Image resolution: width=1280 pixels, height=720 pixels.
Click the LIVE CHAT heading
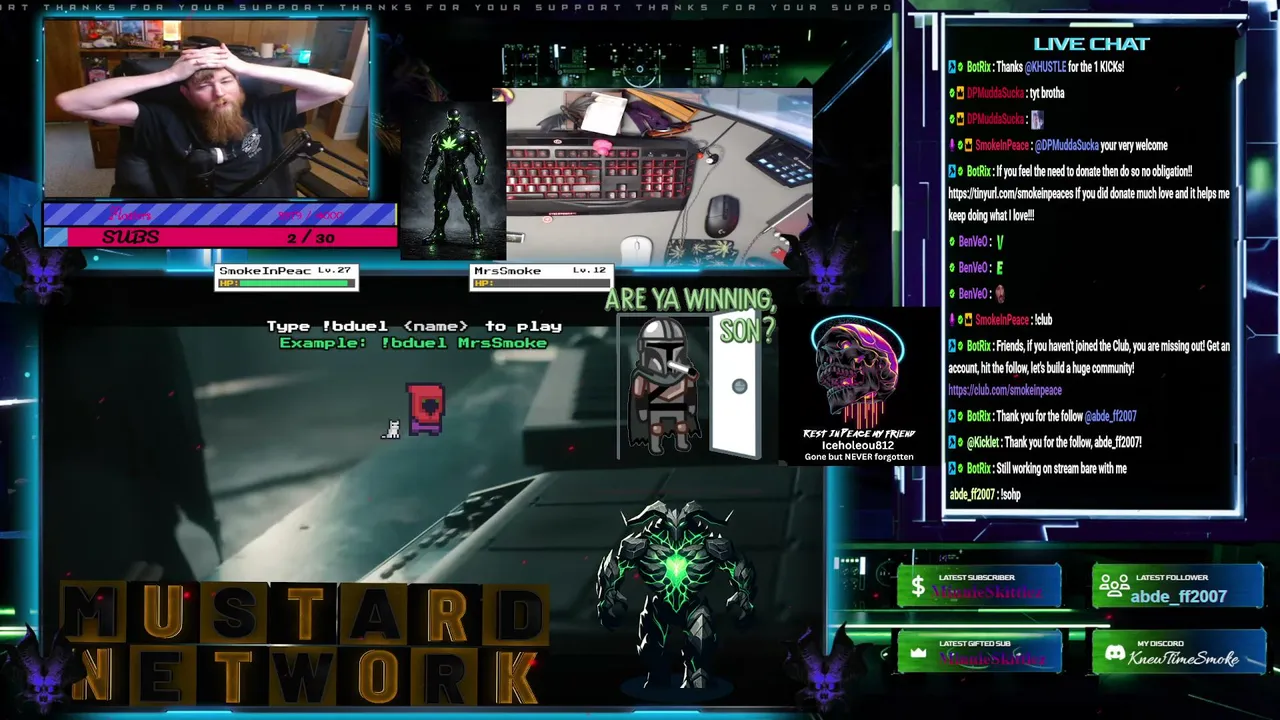point(1091,44)
